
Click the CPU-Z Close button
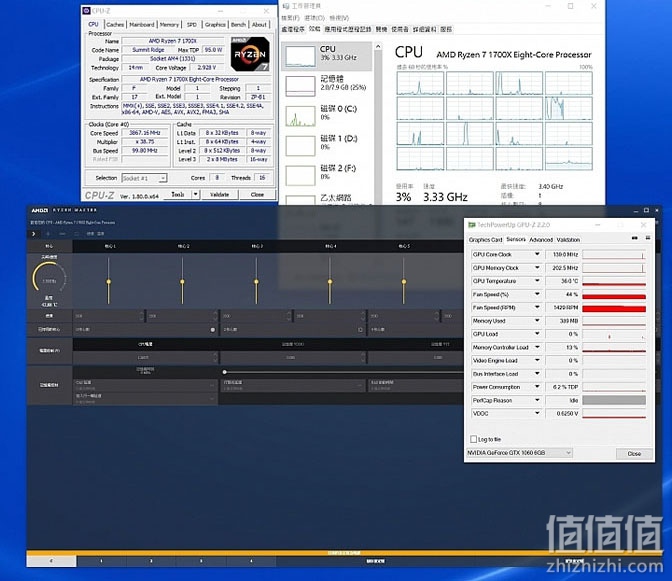click(x=257, y=195)
